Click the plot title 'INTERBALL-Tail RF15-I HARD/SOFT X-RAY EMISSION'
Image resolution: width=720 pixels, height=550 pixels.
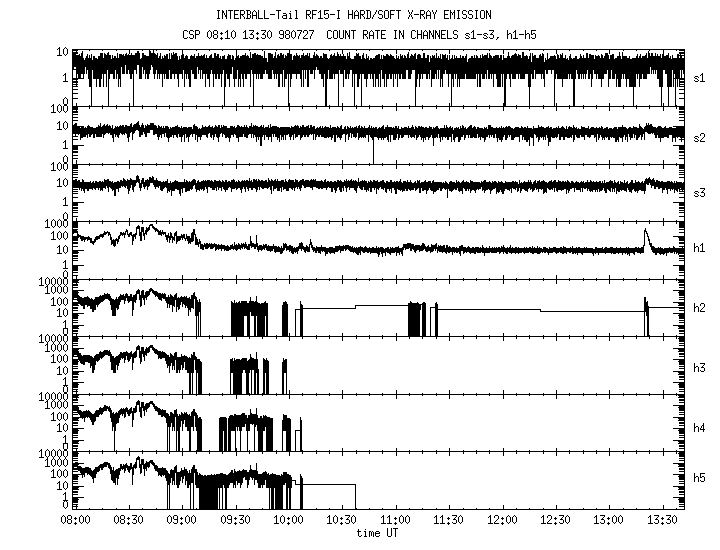pyautogui.click(x=354, y=15)
